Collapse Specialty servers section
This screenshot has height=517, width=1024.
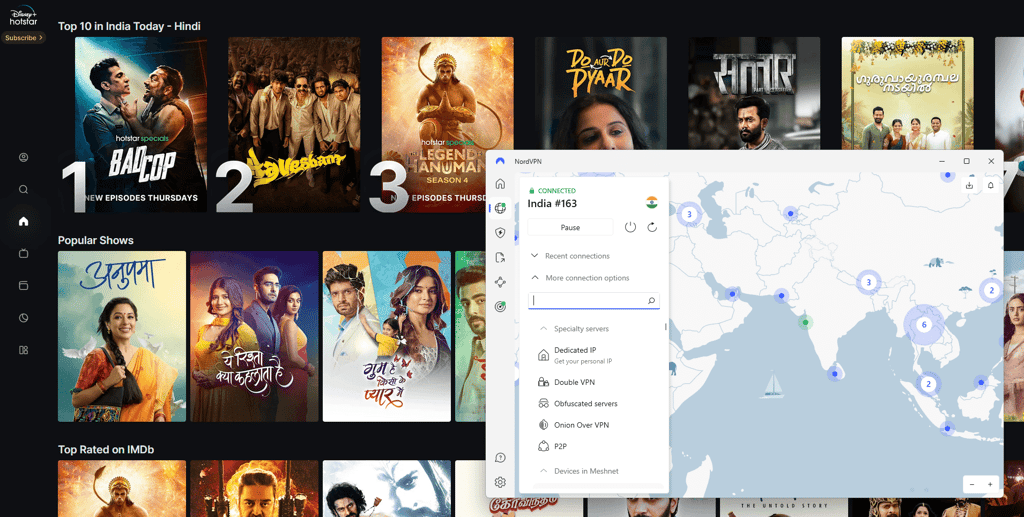click(574, 329)
